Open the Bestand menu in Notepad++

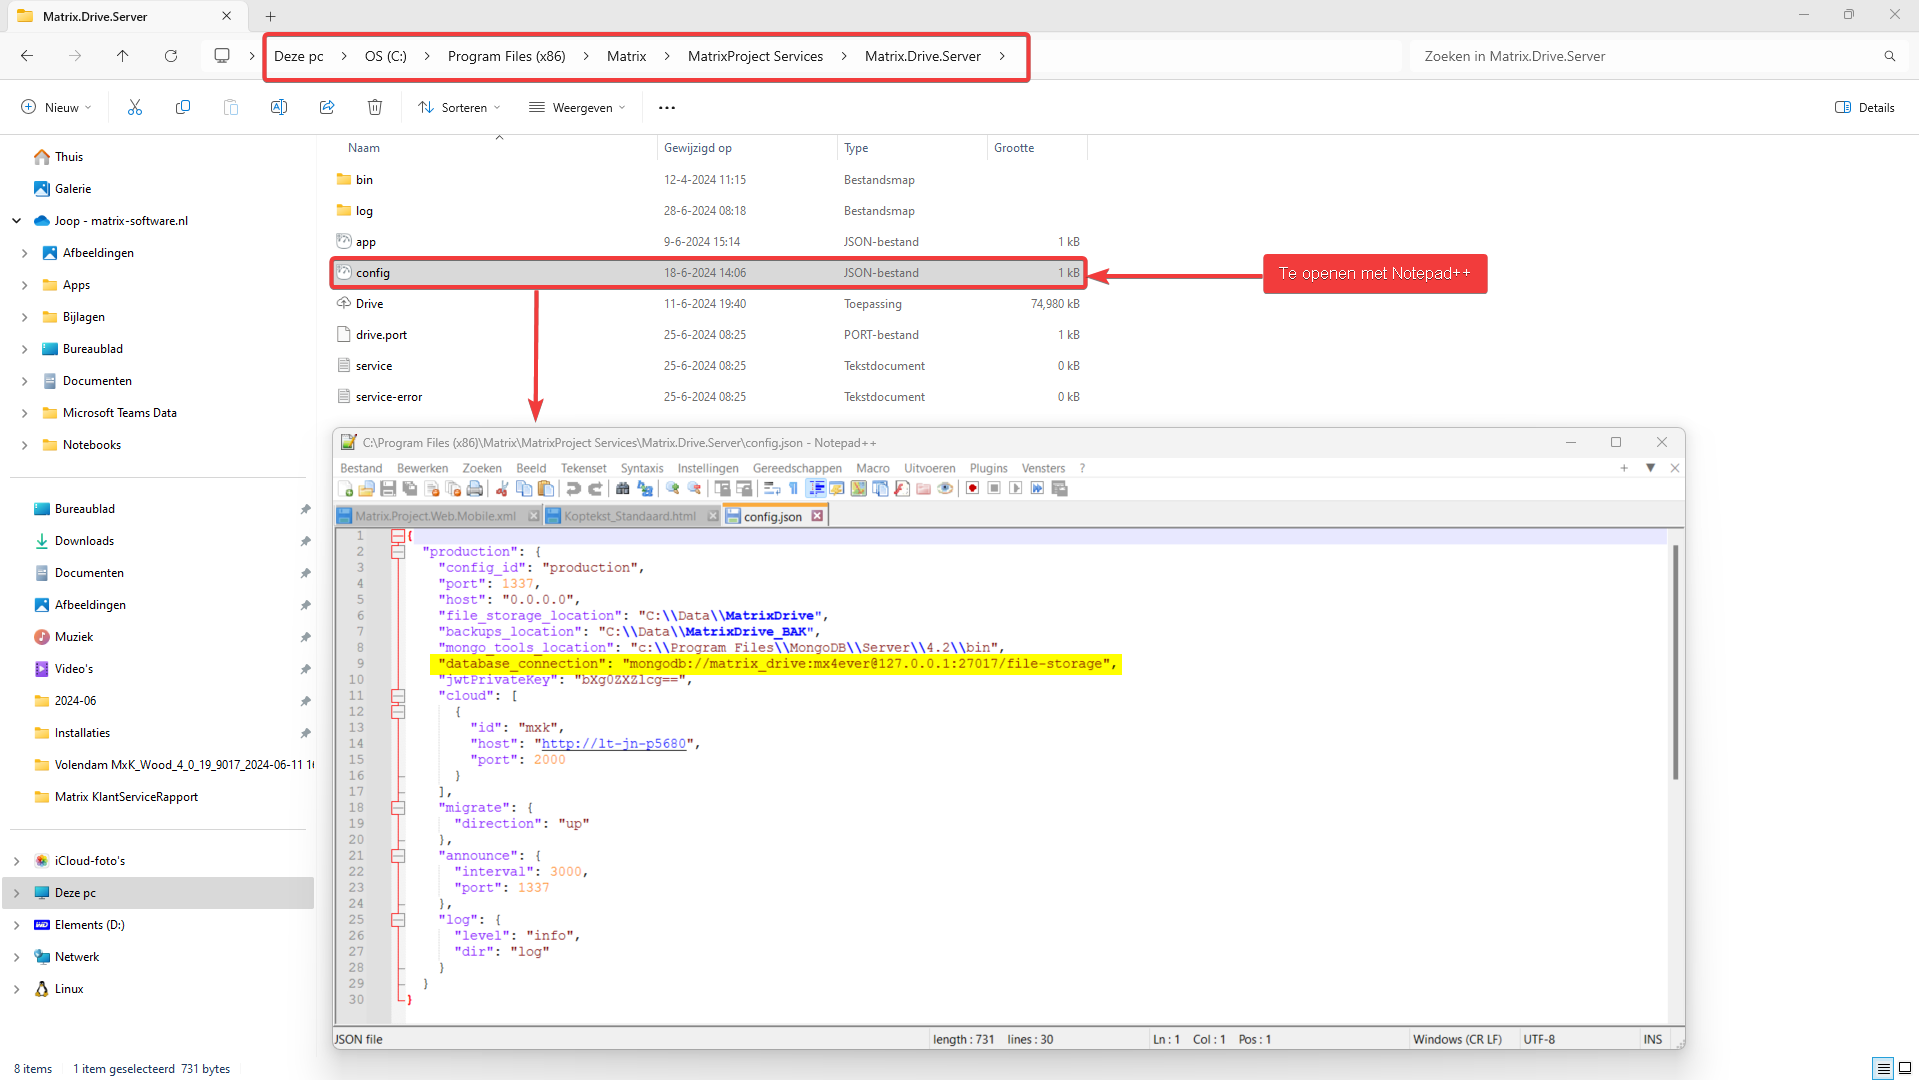(361, 468)
